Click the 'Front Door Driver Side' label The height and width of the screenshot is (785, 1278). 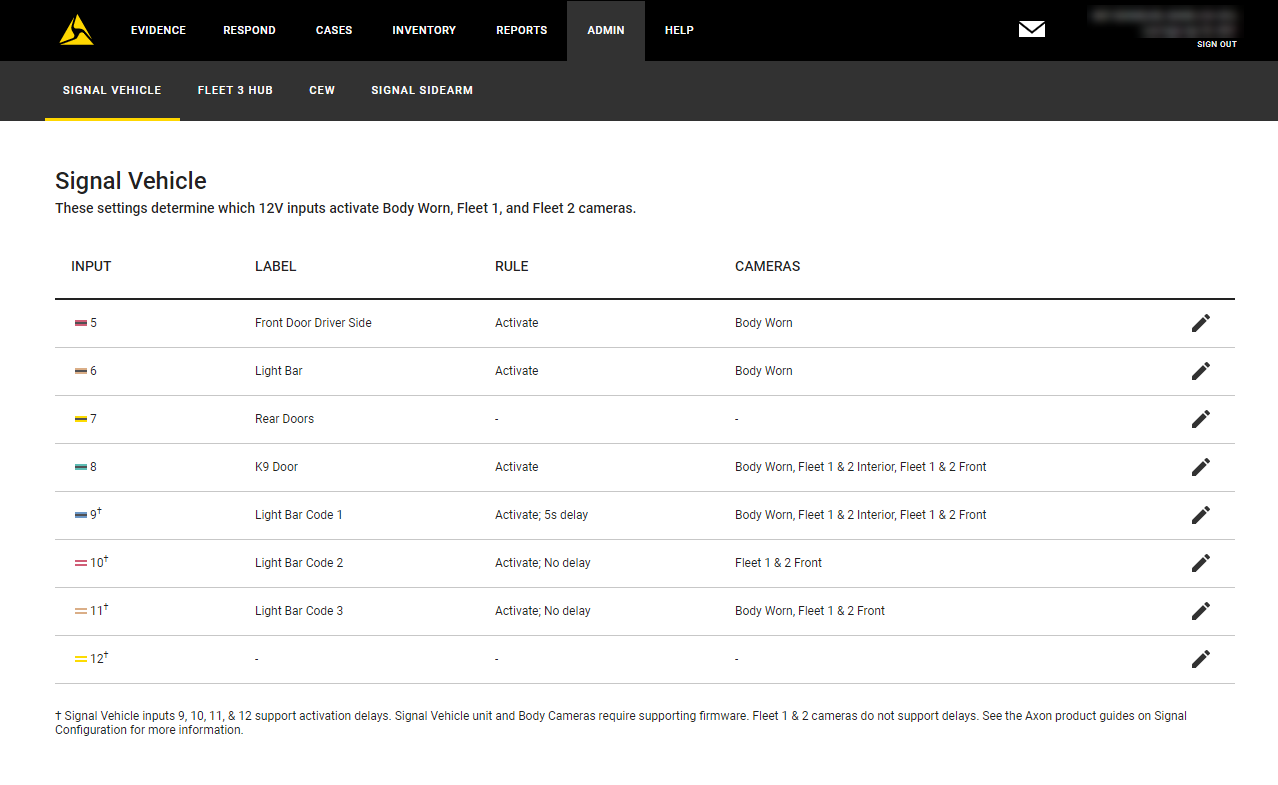pyautogui.click(x=313, y=323)
